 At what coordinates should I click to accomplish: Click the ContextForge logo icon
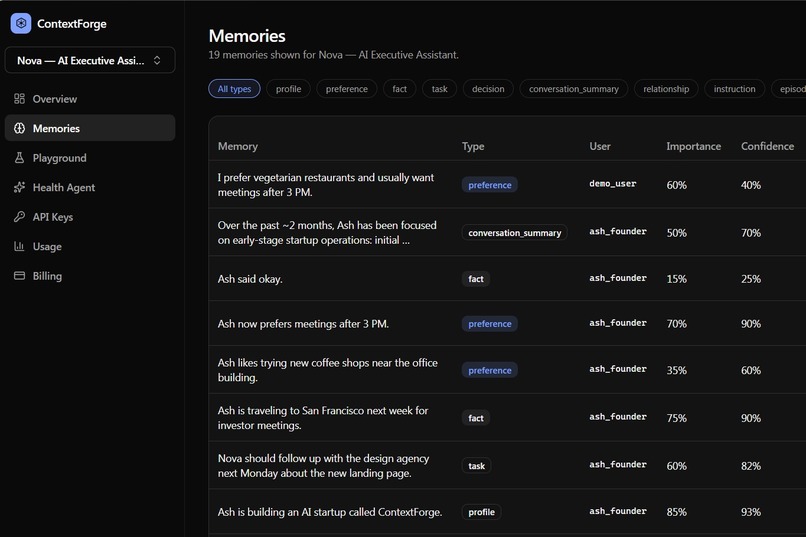pyautogui.click(x=21, y=24)
